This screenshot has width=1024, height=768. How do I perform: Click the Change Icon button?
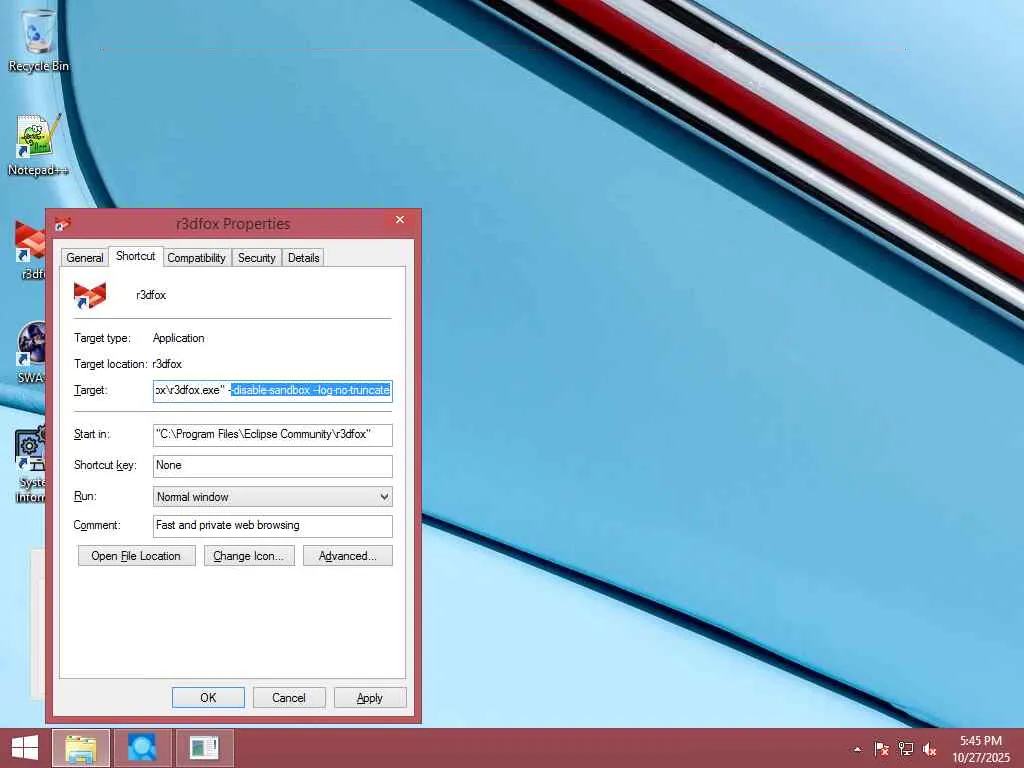[x=249, y=556]
